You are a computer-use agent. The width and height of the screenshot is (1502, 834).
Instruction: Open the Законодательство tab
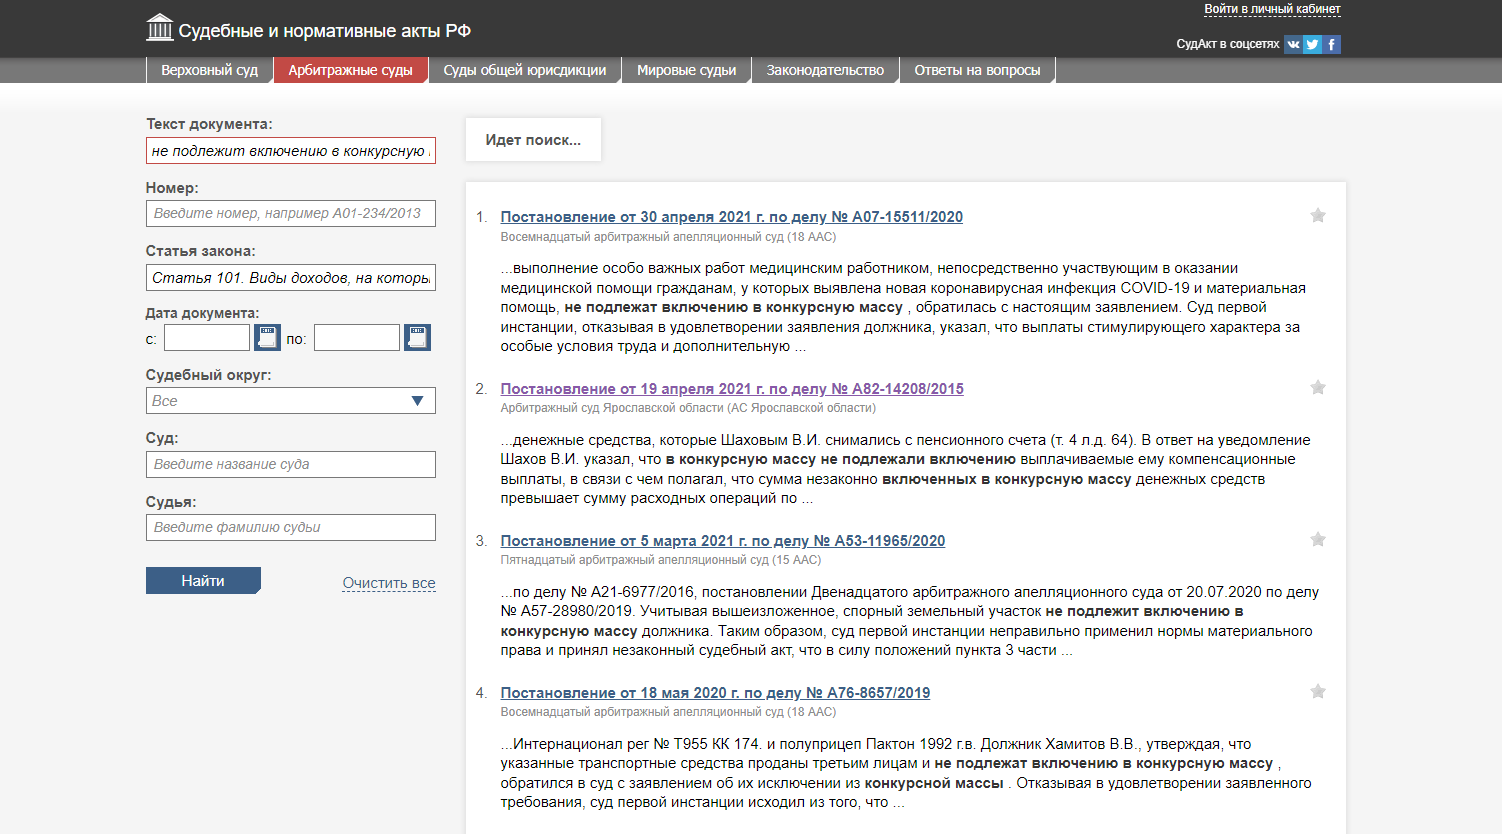point(825,70)
